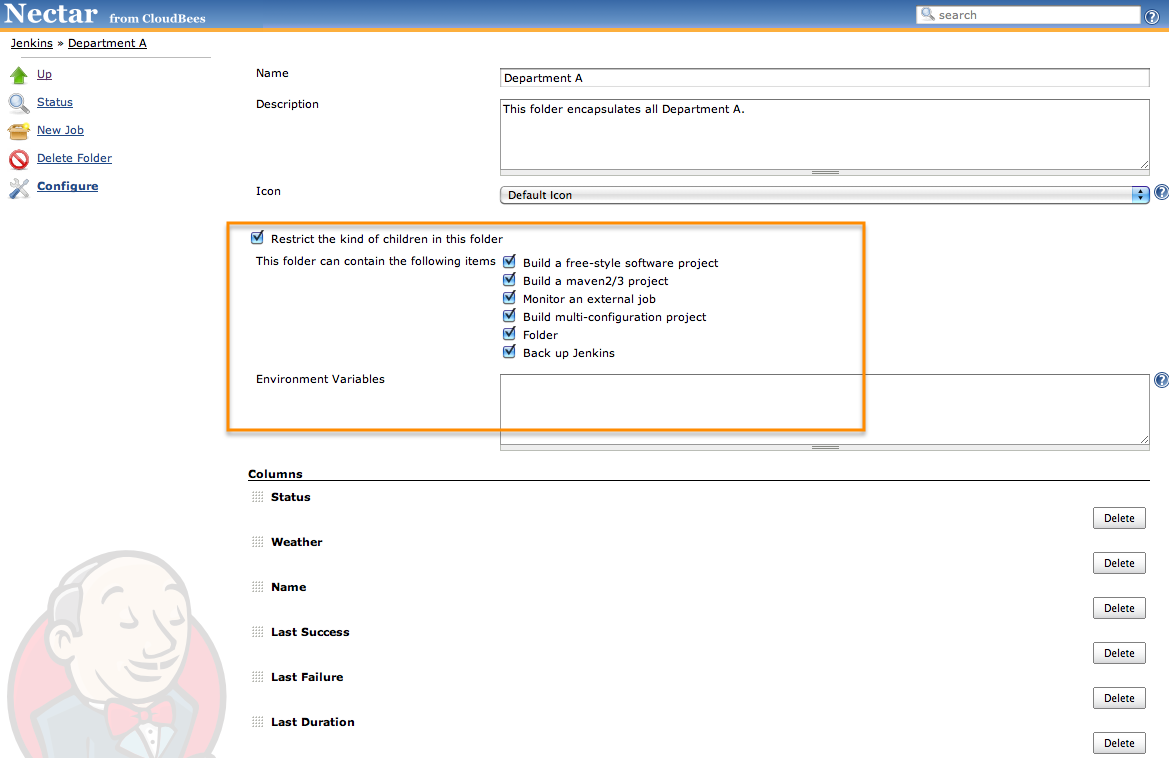Go to Jenkins breadcrumb
The image size is (1169, 758).
coord(31,43)
